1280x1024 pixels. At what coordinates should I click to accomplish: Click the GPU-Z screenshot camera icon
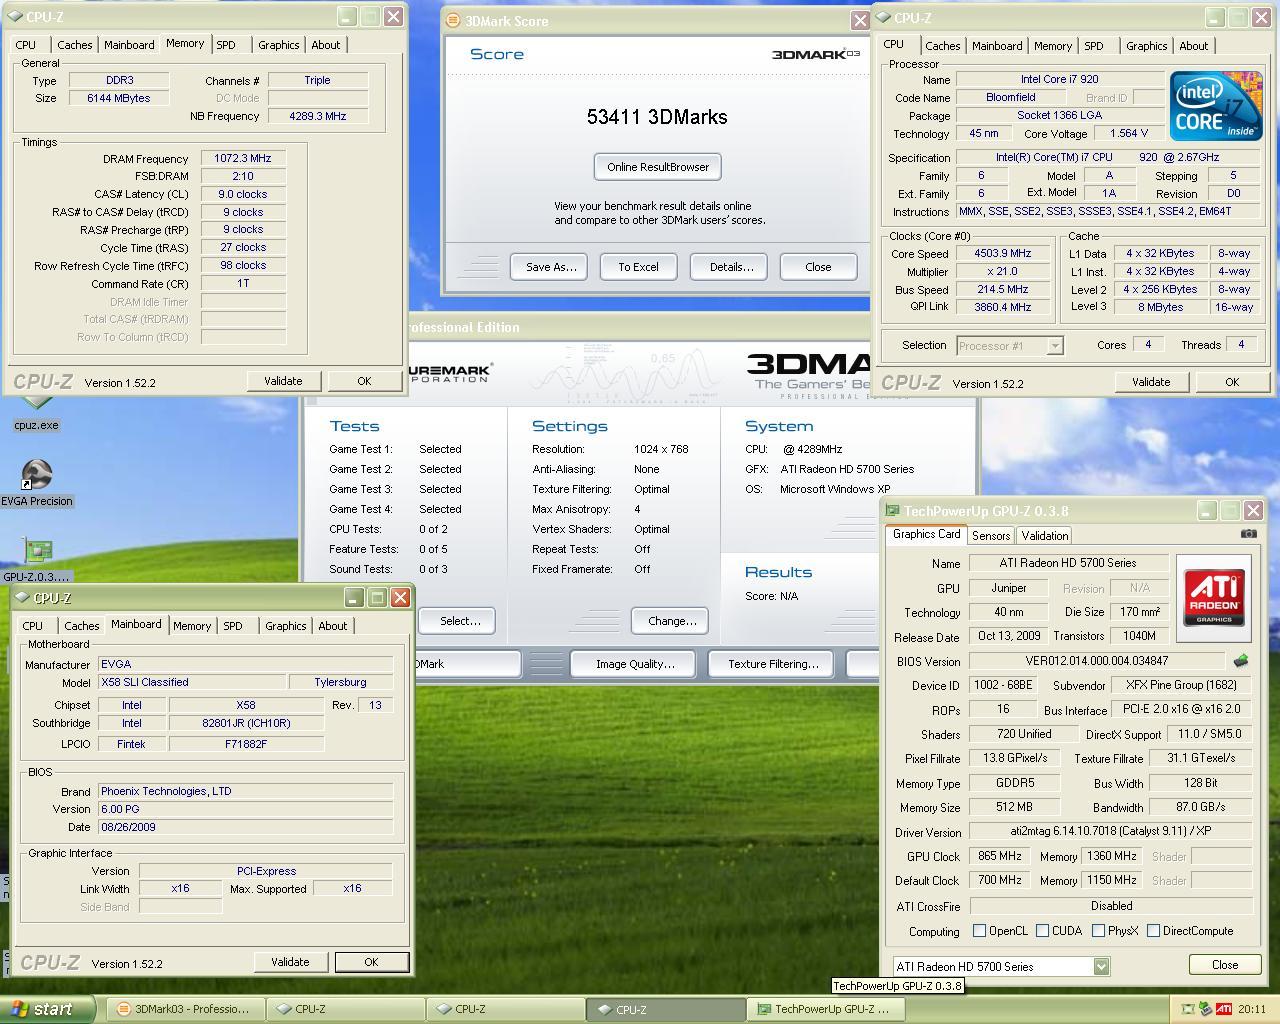click(x=1249, y=534)
